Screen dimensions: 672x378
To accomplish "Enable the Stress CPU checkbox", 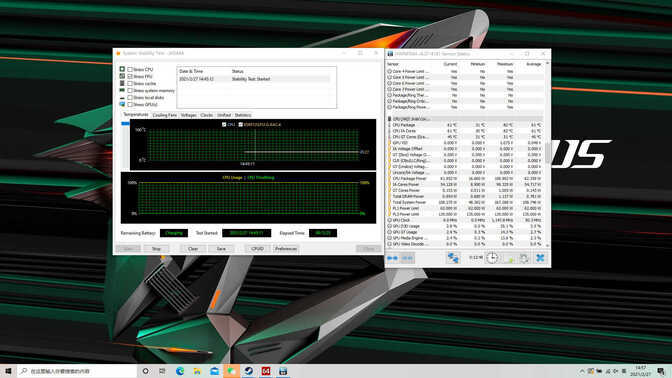I will pos(130,69).
